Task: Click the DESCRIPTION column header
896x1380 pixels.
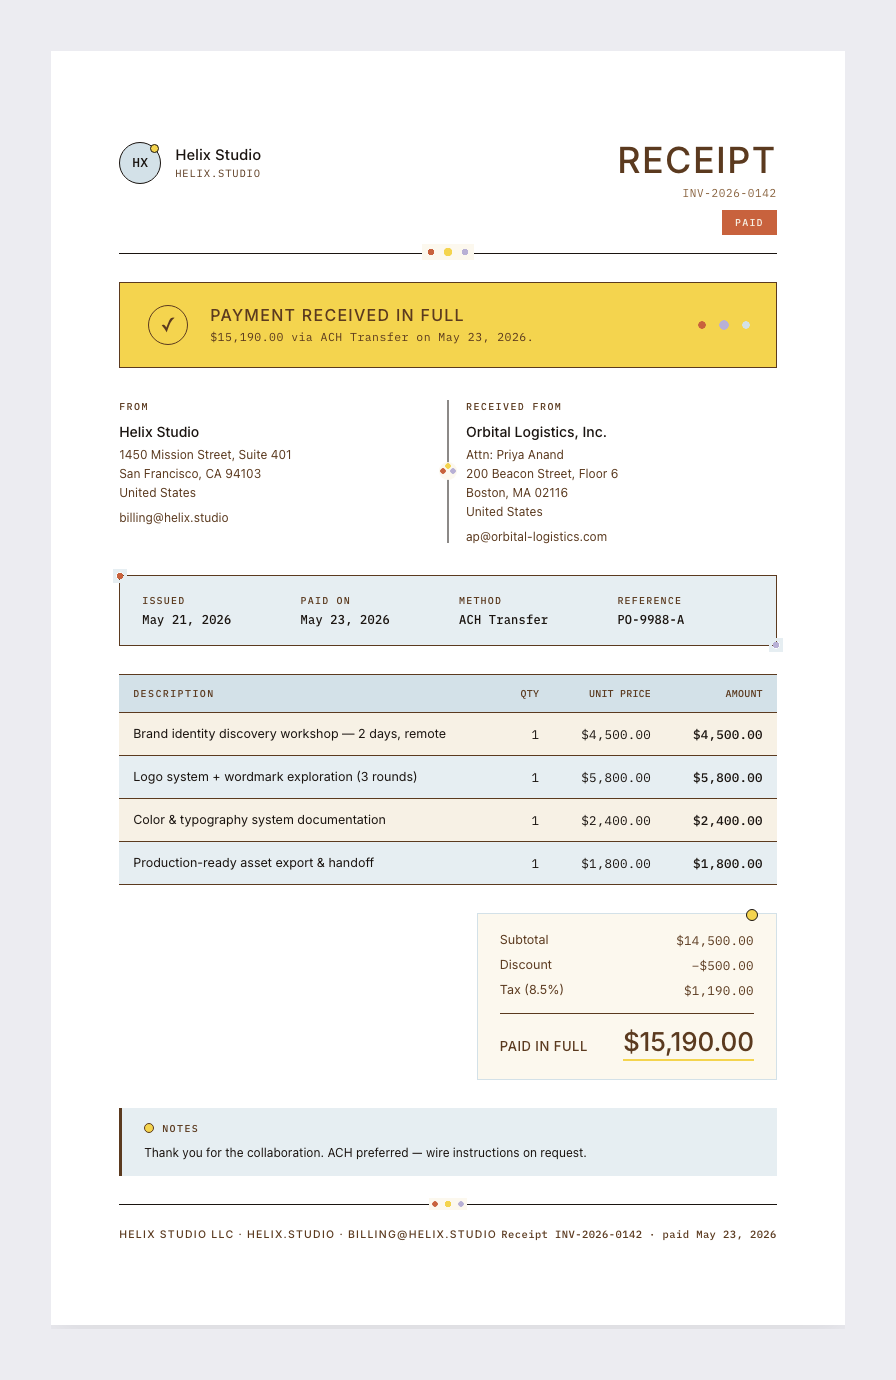Action: (x=174, y=694)
